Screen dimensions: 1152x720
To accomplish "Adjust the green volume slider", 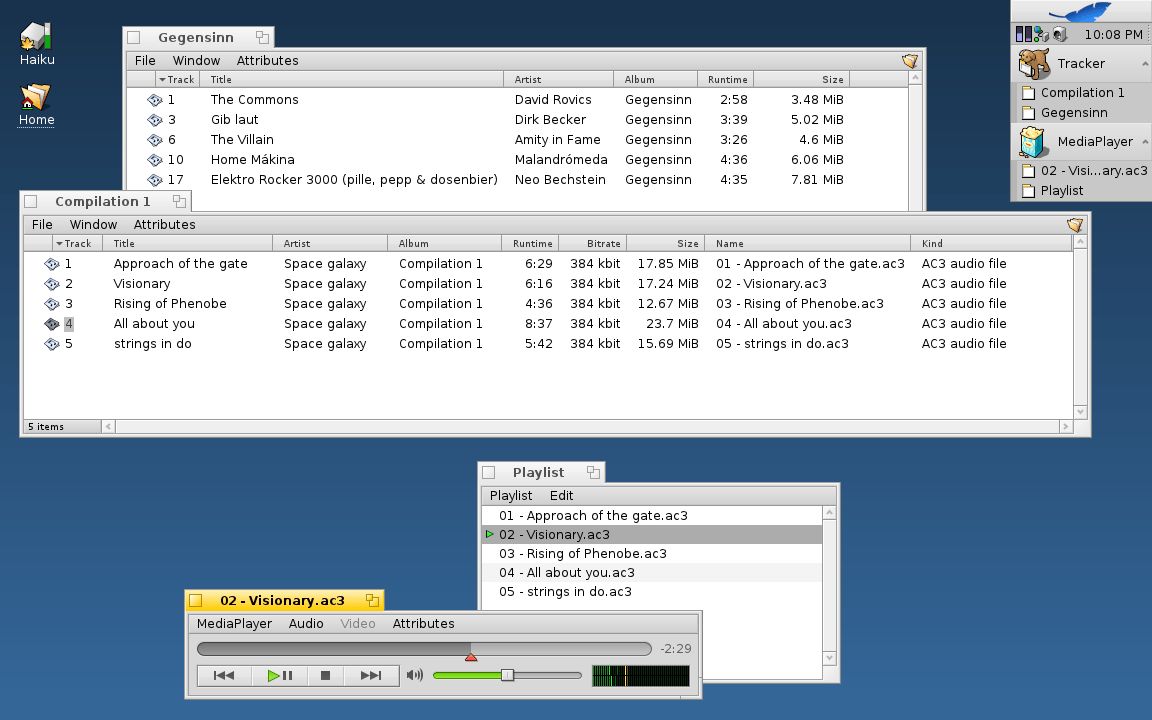I will pos(508,675).
